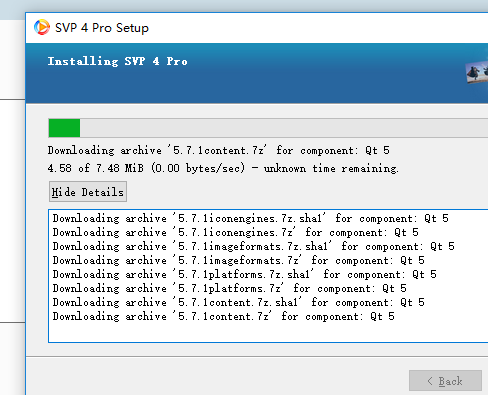
Task: Click the 'Installing SVP 4 Pro' header title
Action: tap(117, 61)
